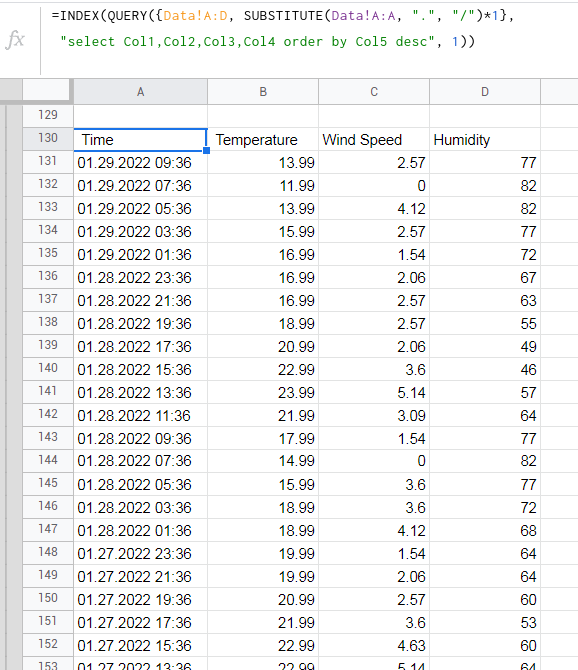
Task: Click the Wind Speed header cell
Action: (x=374, y=139)
